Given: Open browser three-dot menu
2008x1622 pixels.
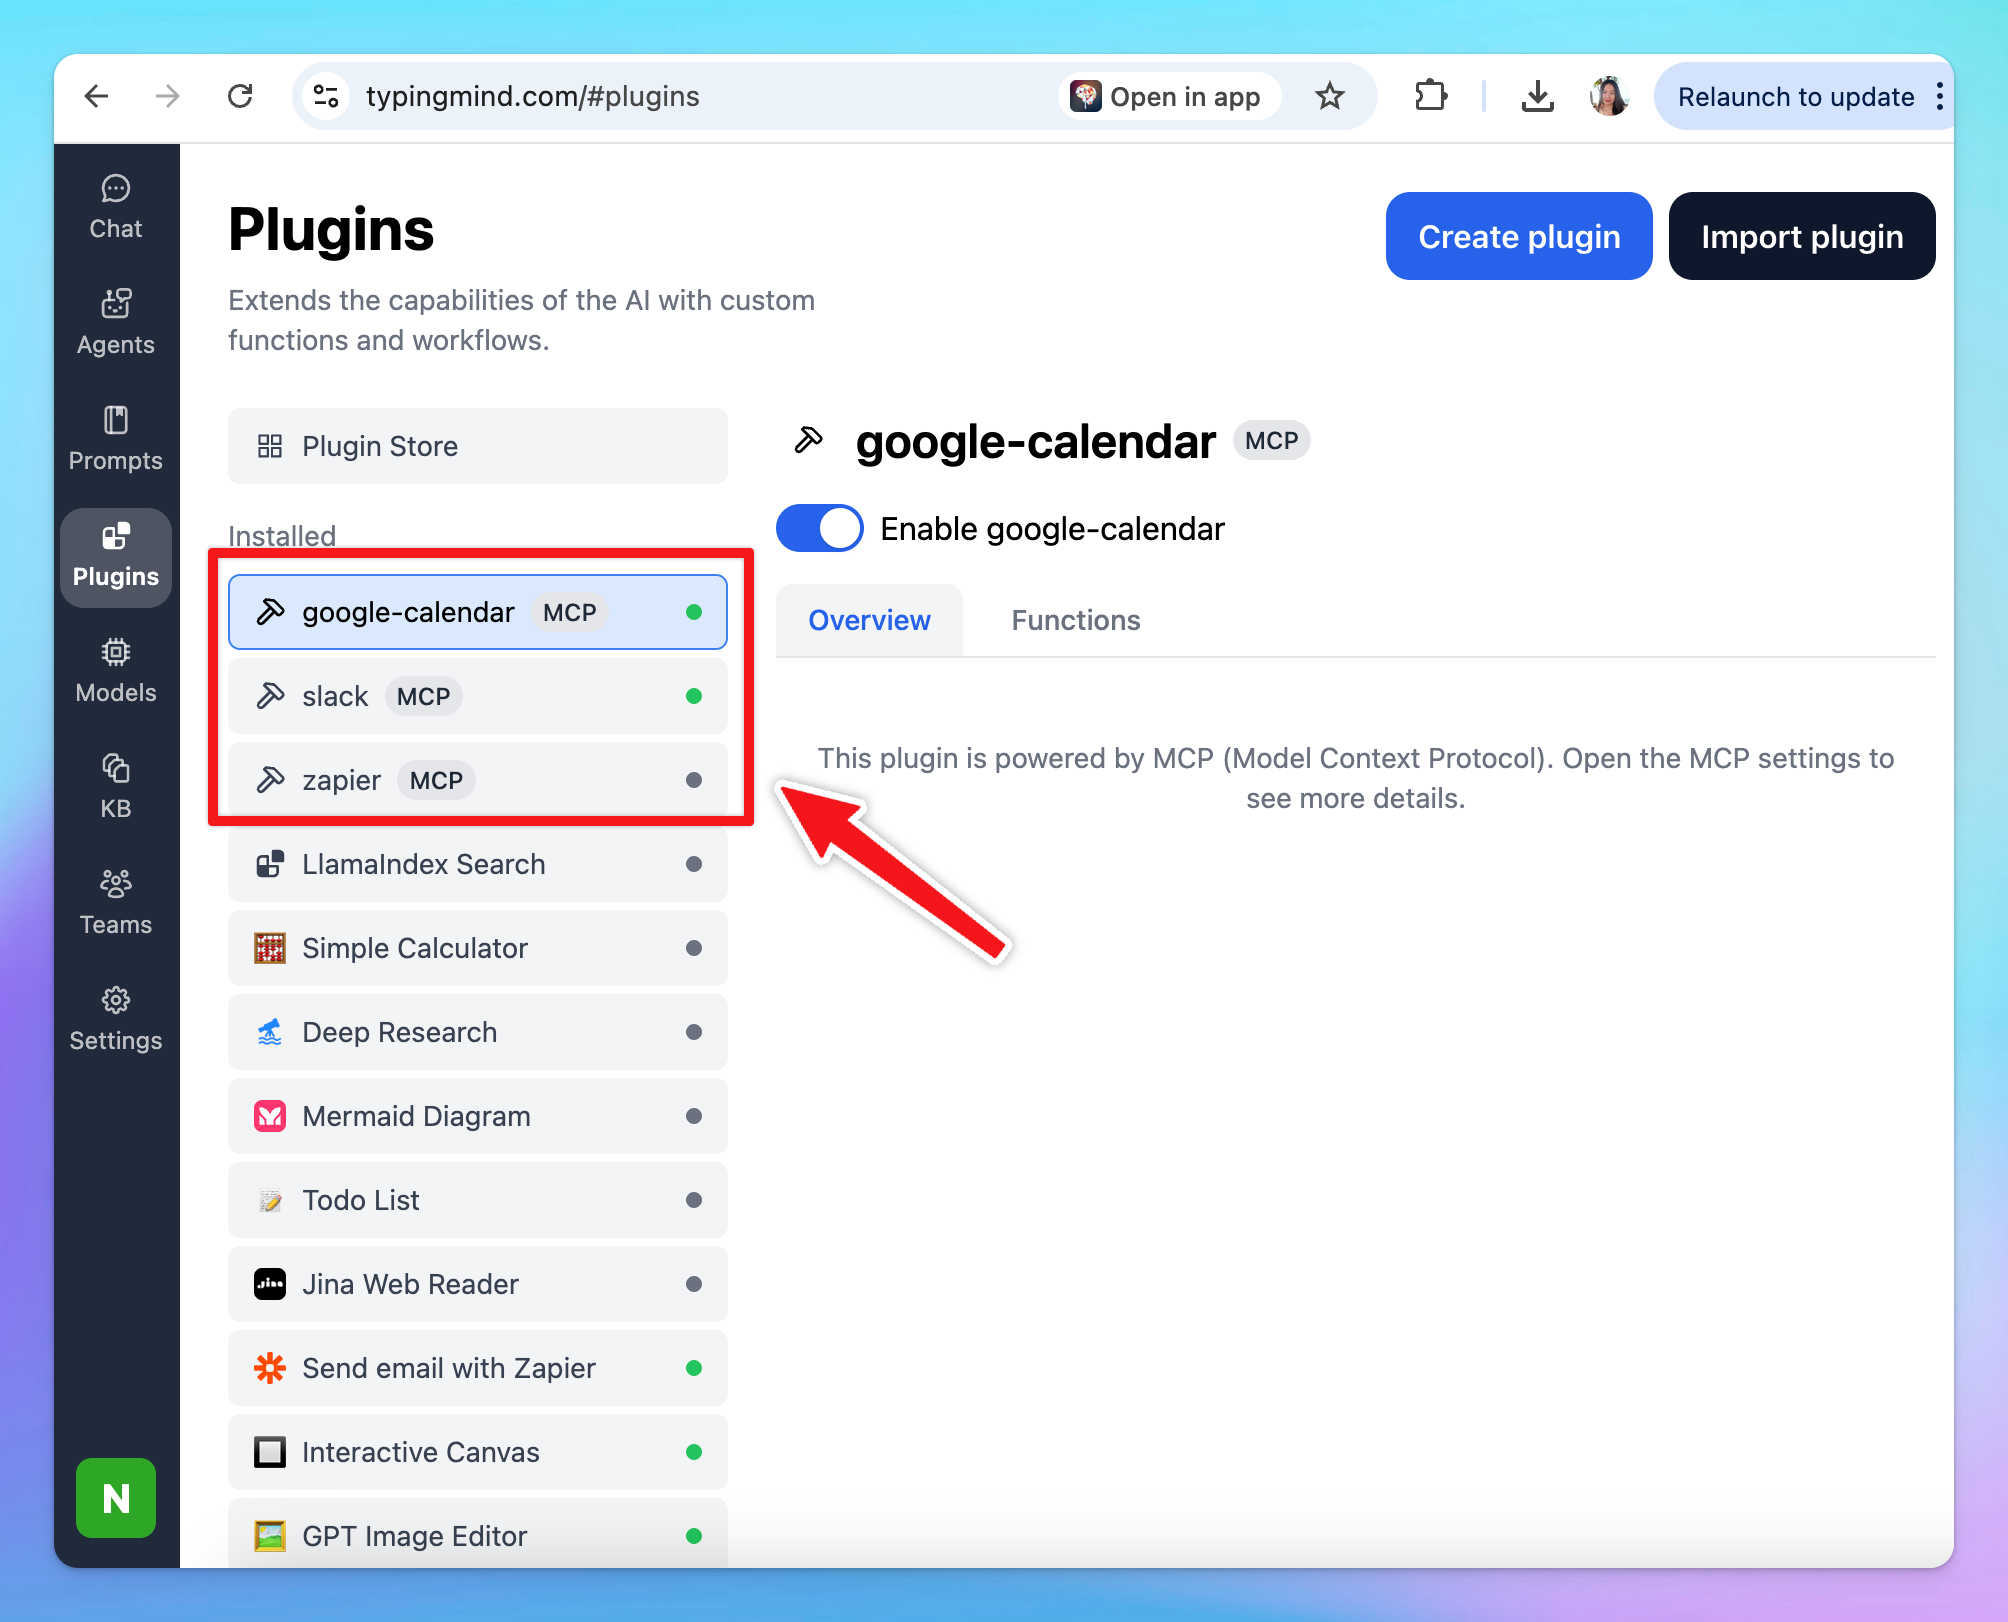Looking at the screenshot, I should [x=1939, y=96].
